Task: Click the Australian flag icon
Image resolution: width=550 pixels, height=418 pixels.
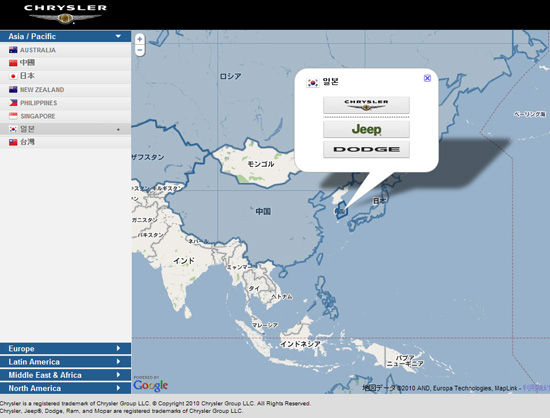Action: click(13, 50)
